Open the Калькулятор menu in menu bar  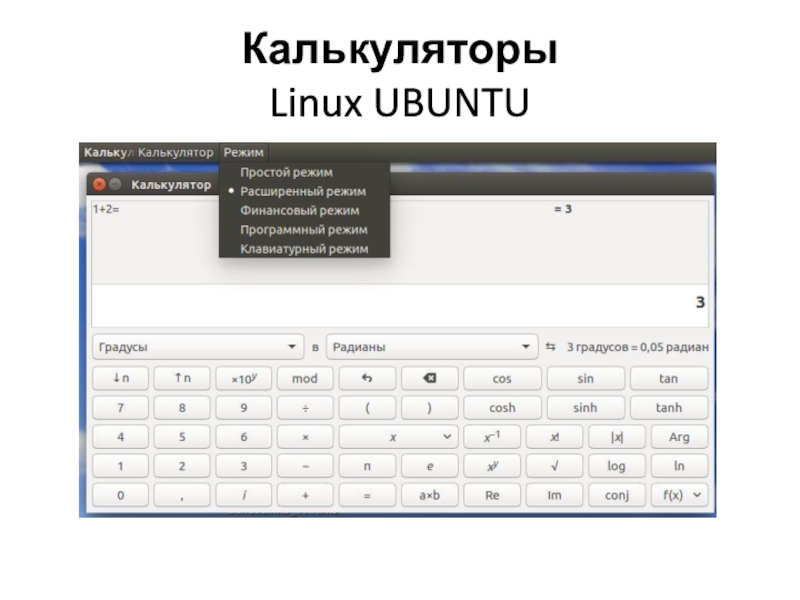(x=176, y=152)
